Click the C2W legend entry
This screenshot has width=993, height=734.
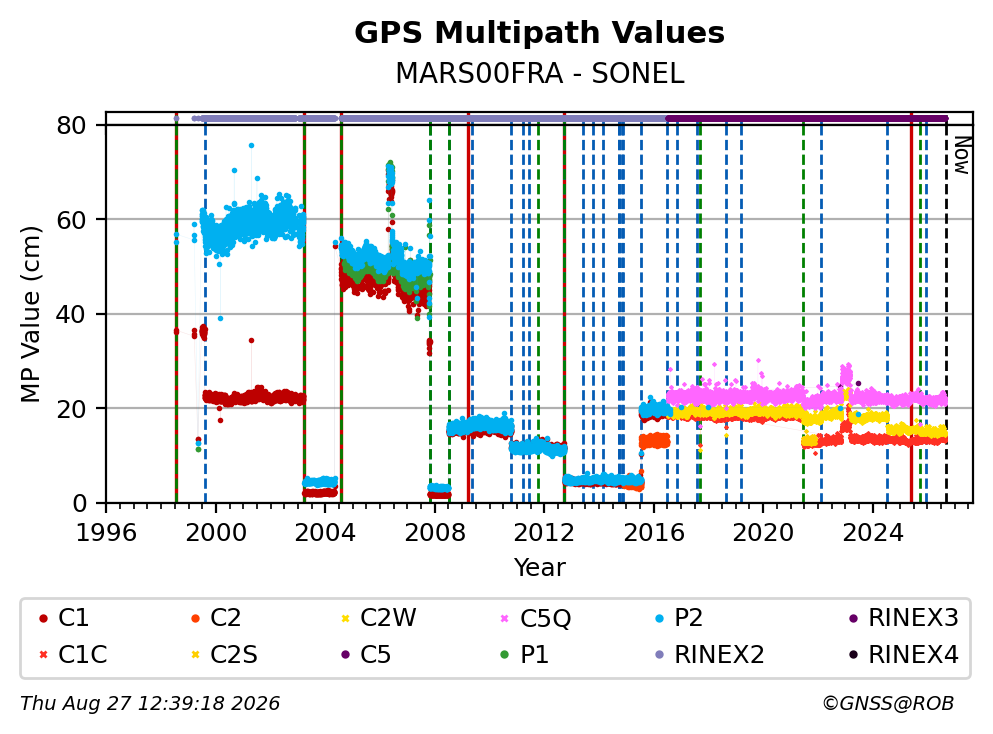379,617
